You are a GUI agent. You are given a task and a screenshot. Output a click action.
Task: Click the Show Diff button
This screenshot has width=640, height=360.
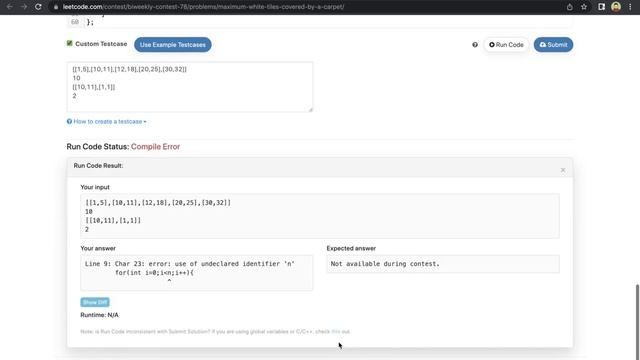coord(95,302)
